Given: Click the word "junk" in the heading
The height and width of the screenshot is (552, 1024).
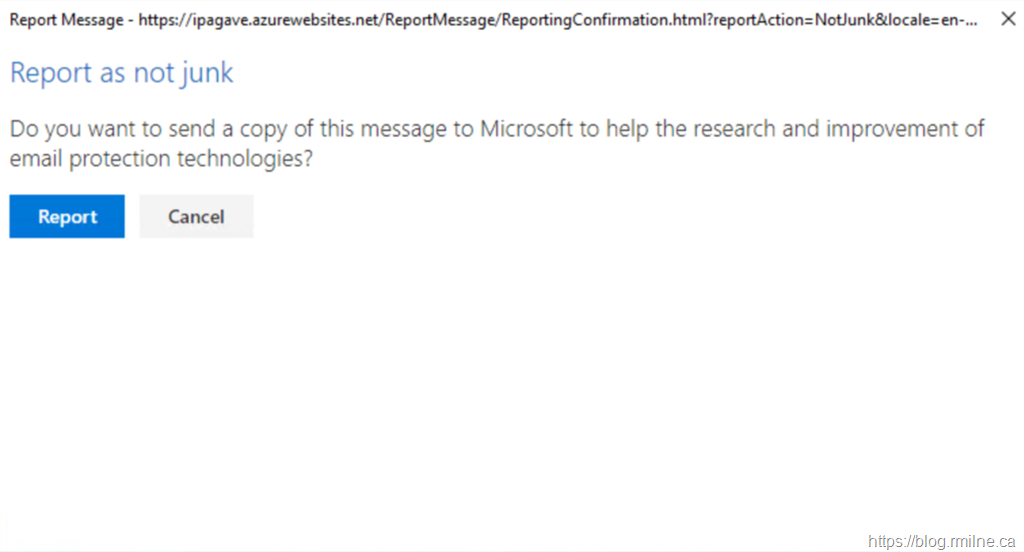Looking at the screenshot, I should (206, 73).
